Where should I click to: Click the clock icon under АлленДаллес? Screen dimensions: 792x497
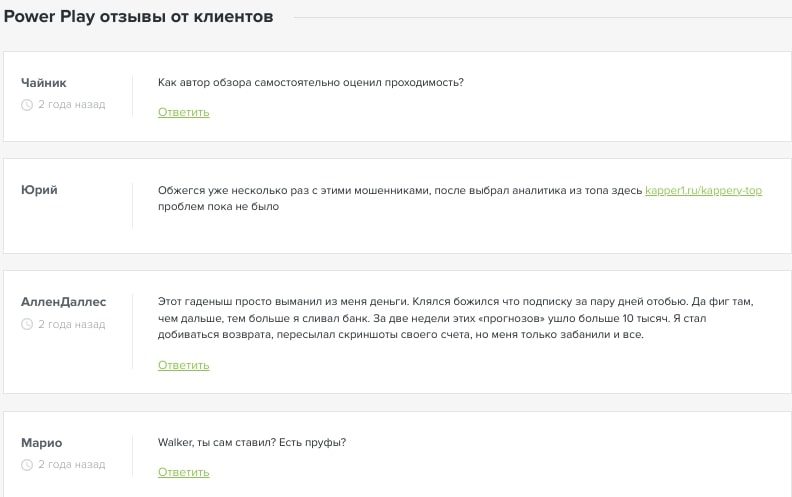(x=27, y=325)
